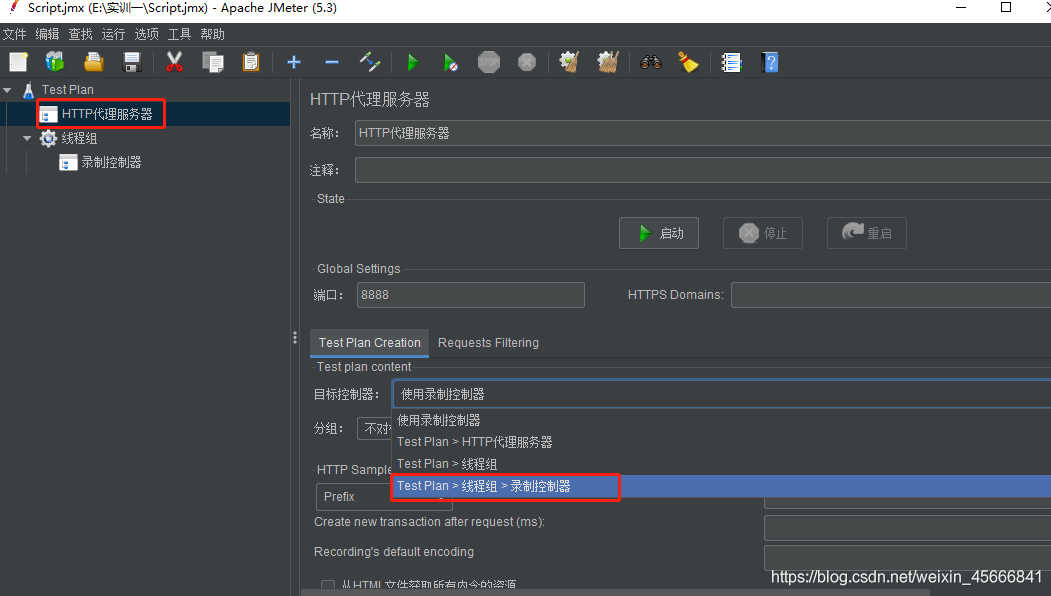The image size is (1051, 596).
Task: Open the 工具 menu
Action: click(x=180, y=34)
